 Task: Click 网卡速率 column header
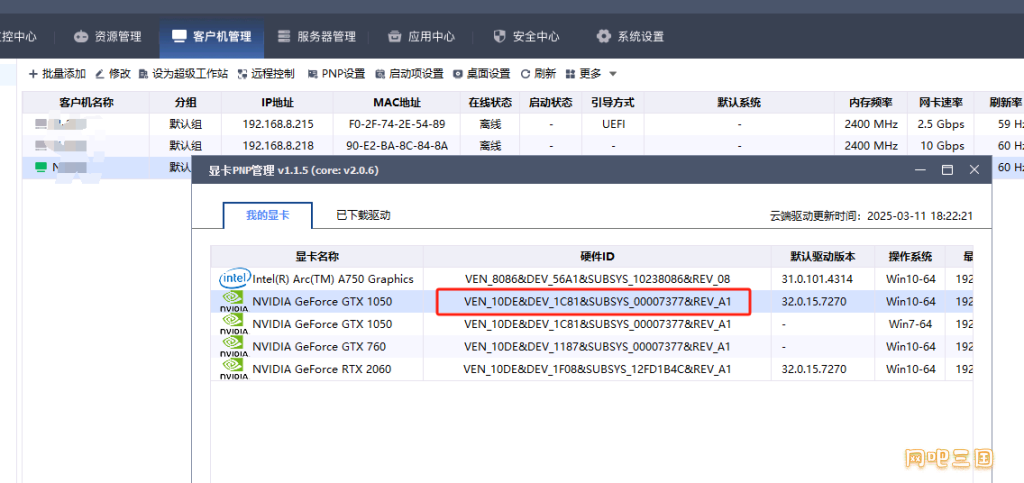coord(940,103)
